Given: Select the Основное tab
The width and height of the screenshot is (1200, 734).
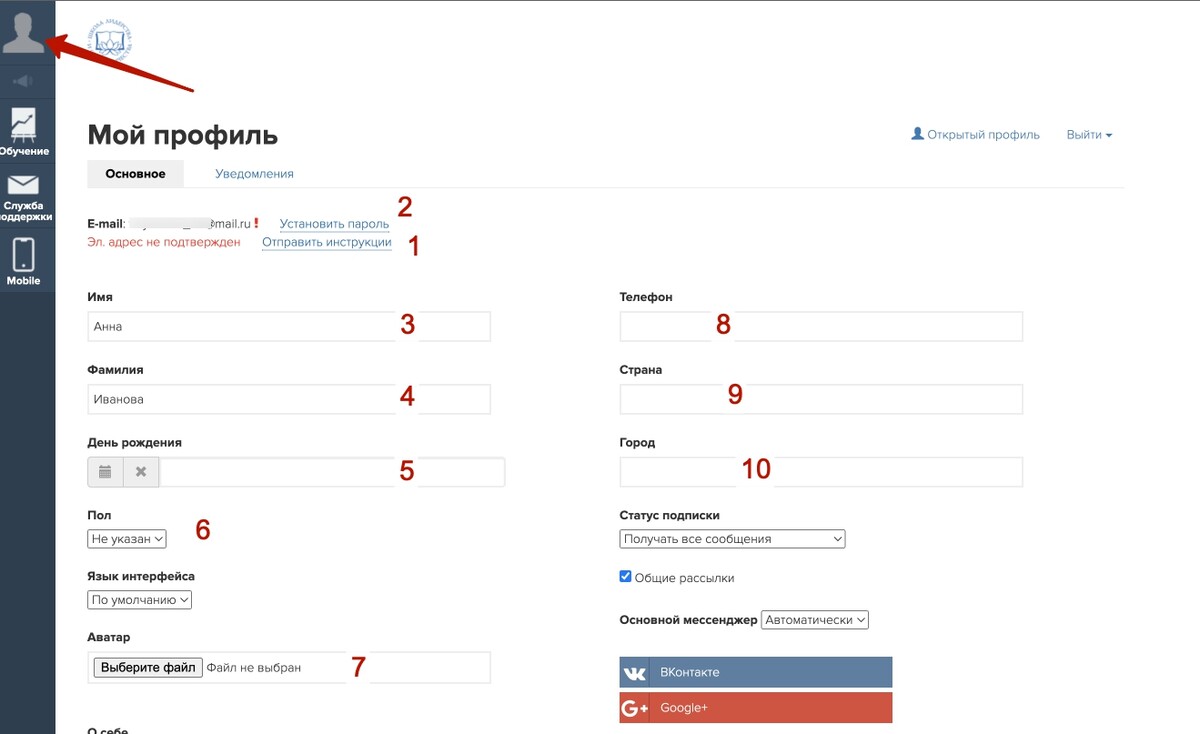Looking at the screenshot, I should point(135,174).
